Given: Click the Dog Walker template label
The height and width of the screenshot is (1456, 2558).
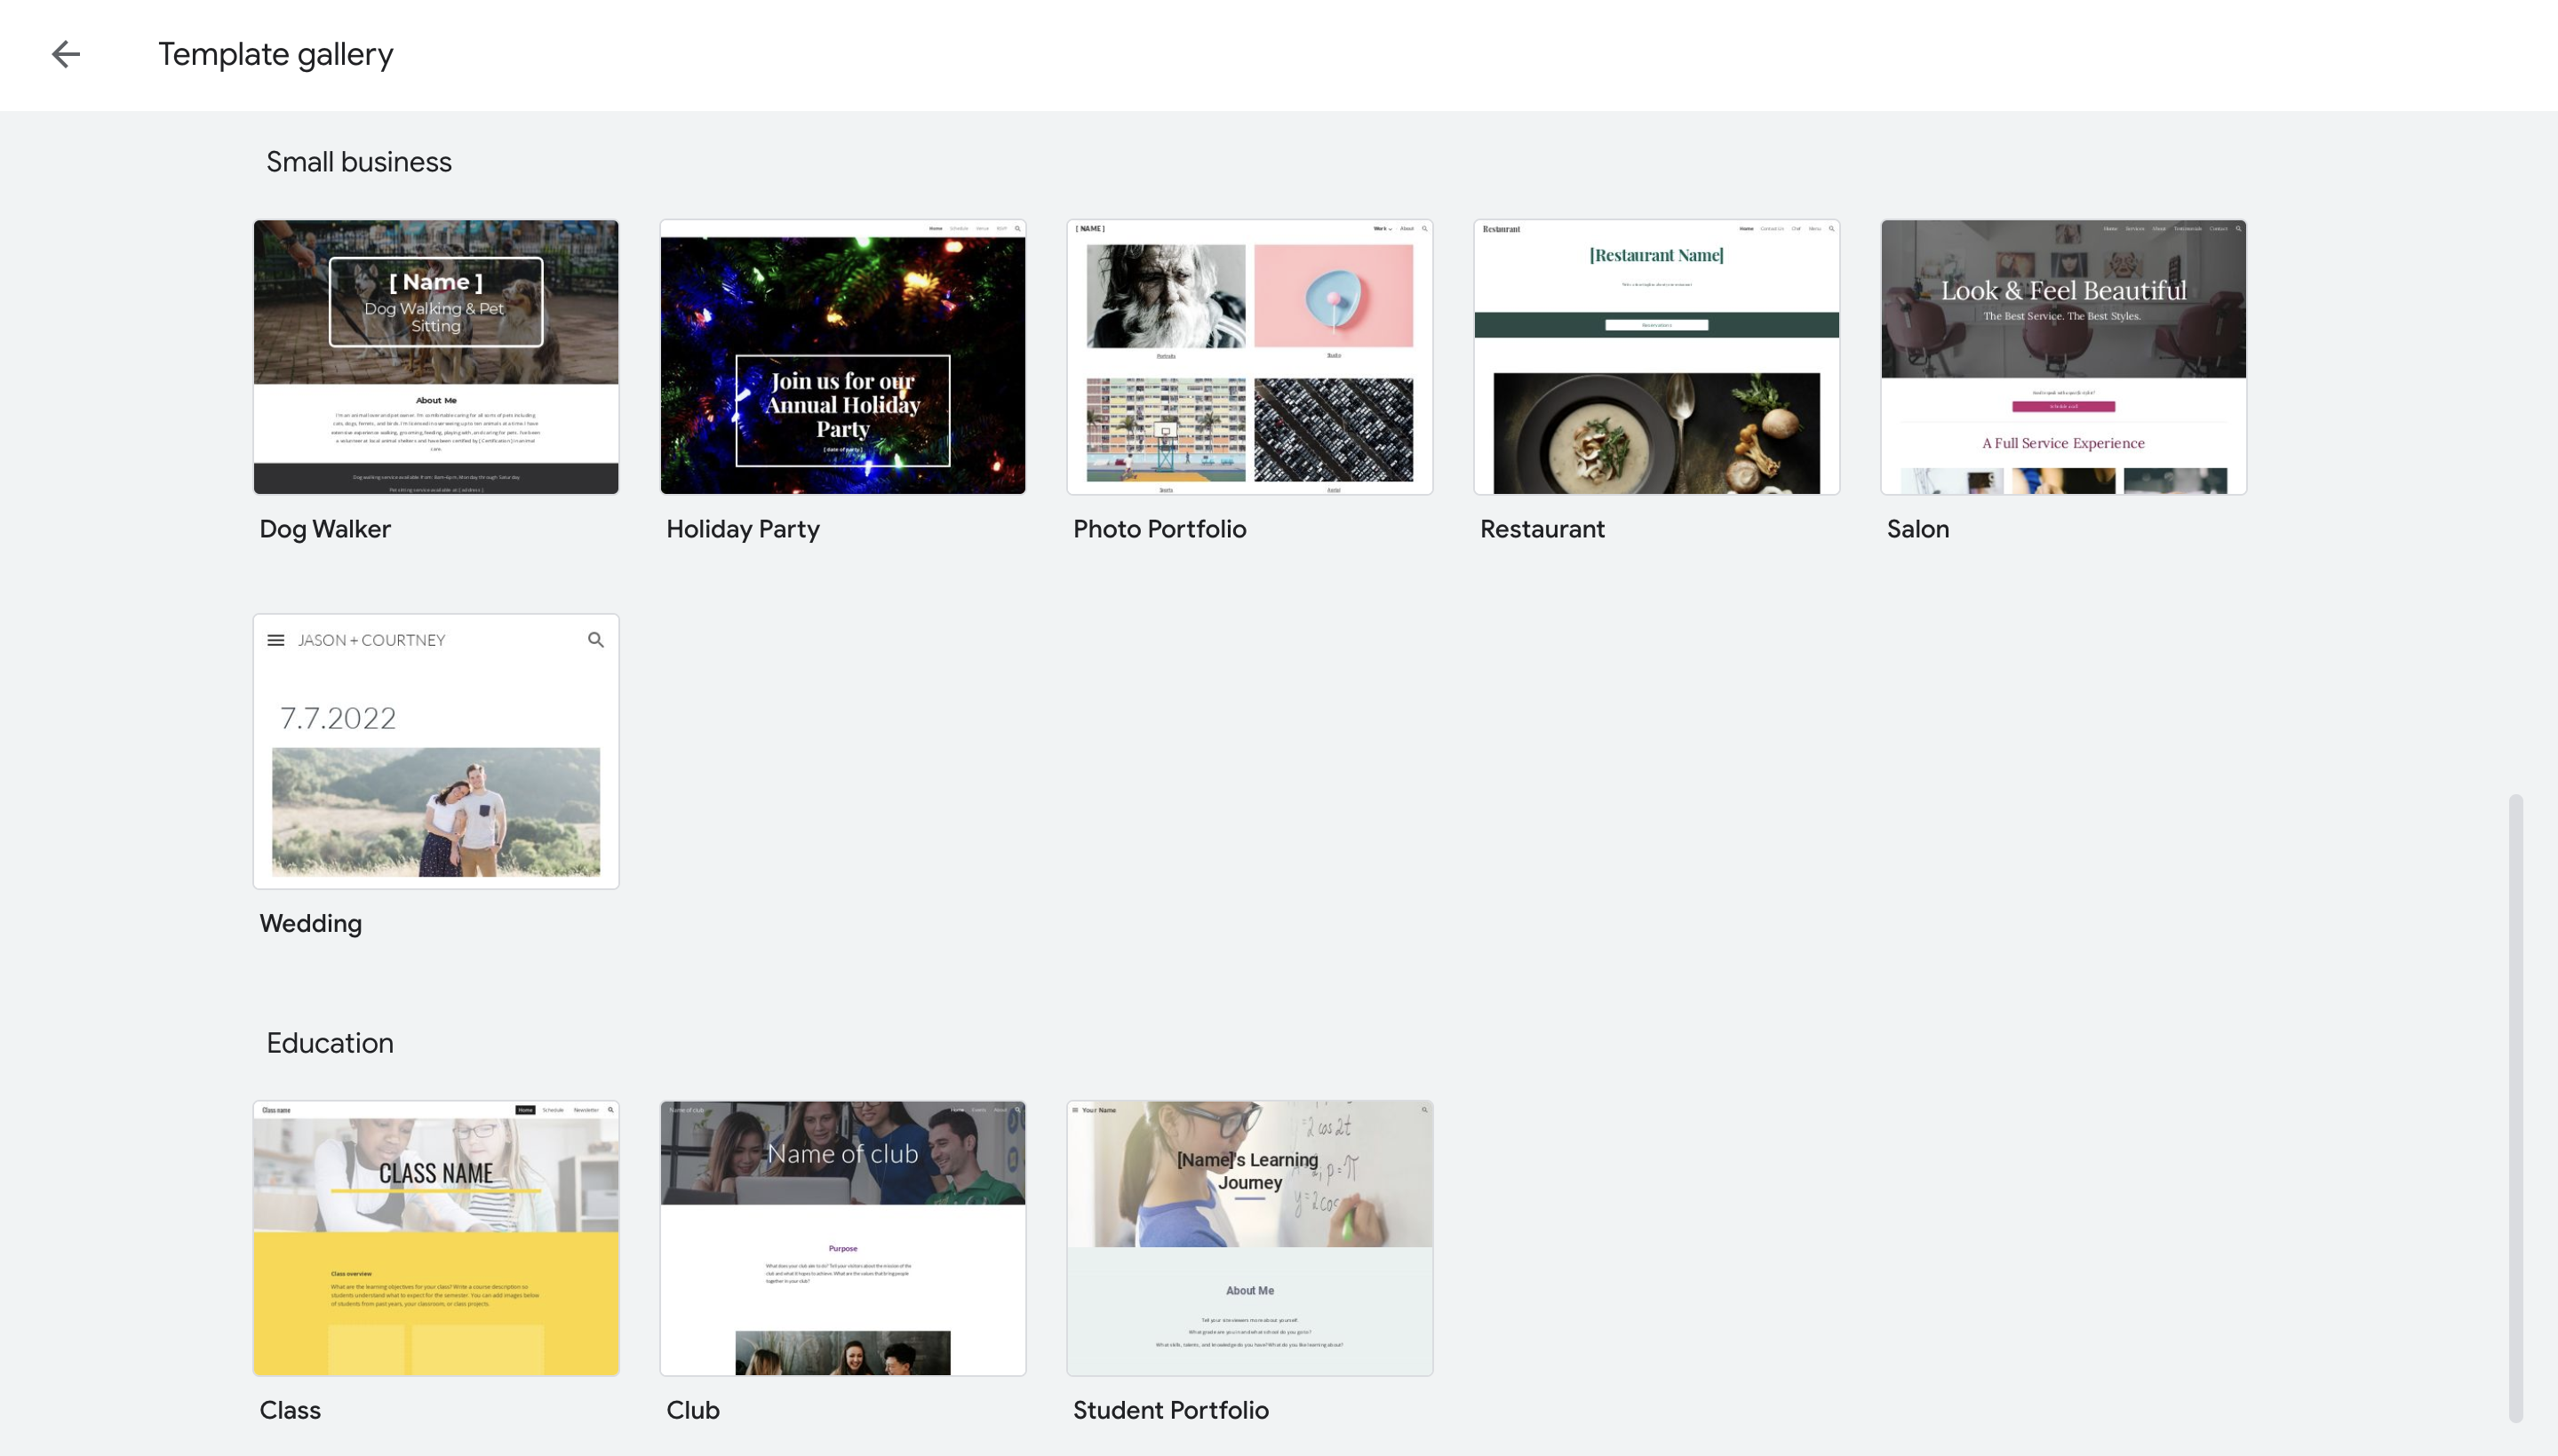Looking at the screenshot, I should point(325,529).
